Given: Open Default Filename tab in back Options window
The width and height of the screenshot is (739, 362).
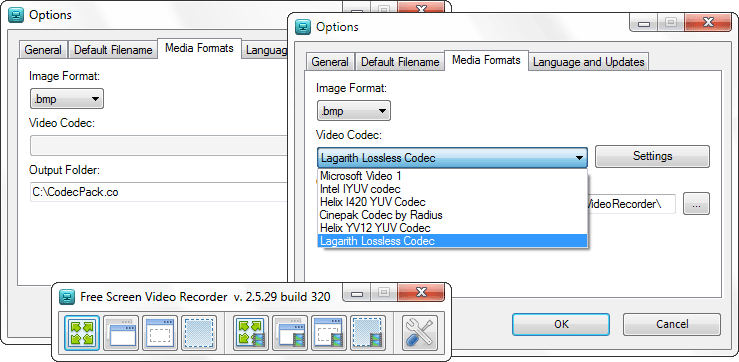Looking at the screenshot, I should [113, 49].
